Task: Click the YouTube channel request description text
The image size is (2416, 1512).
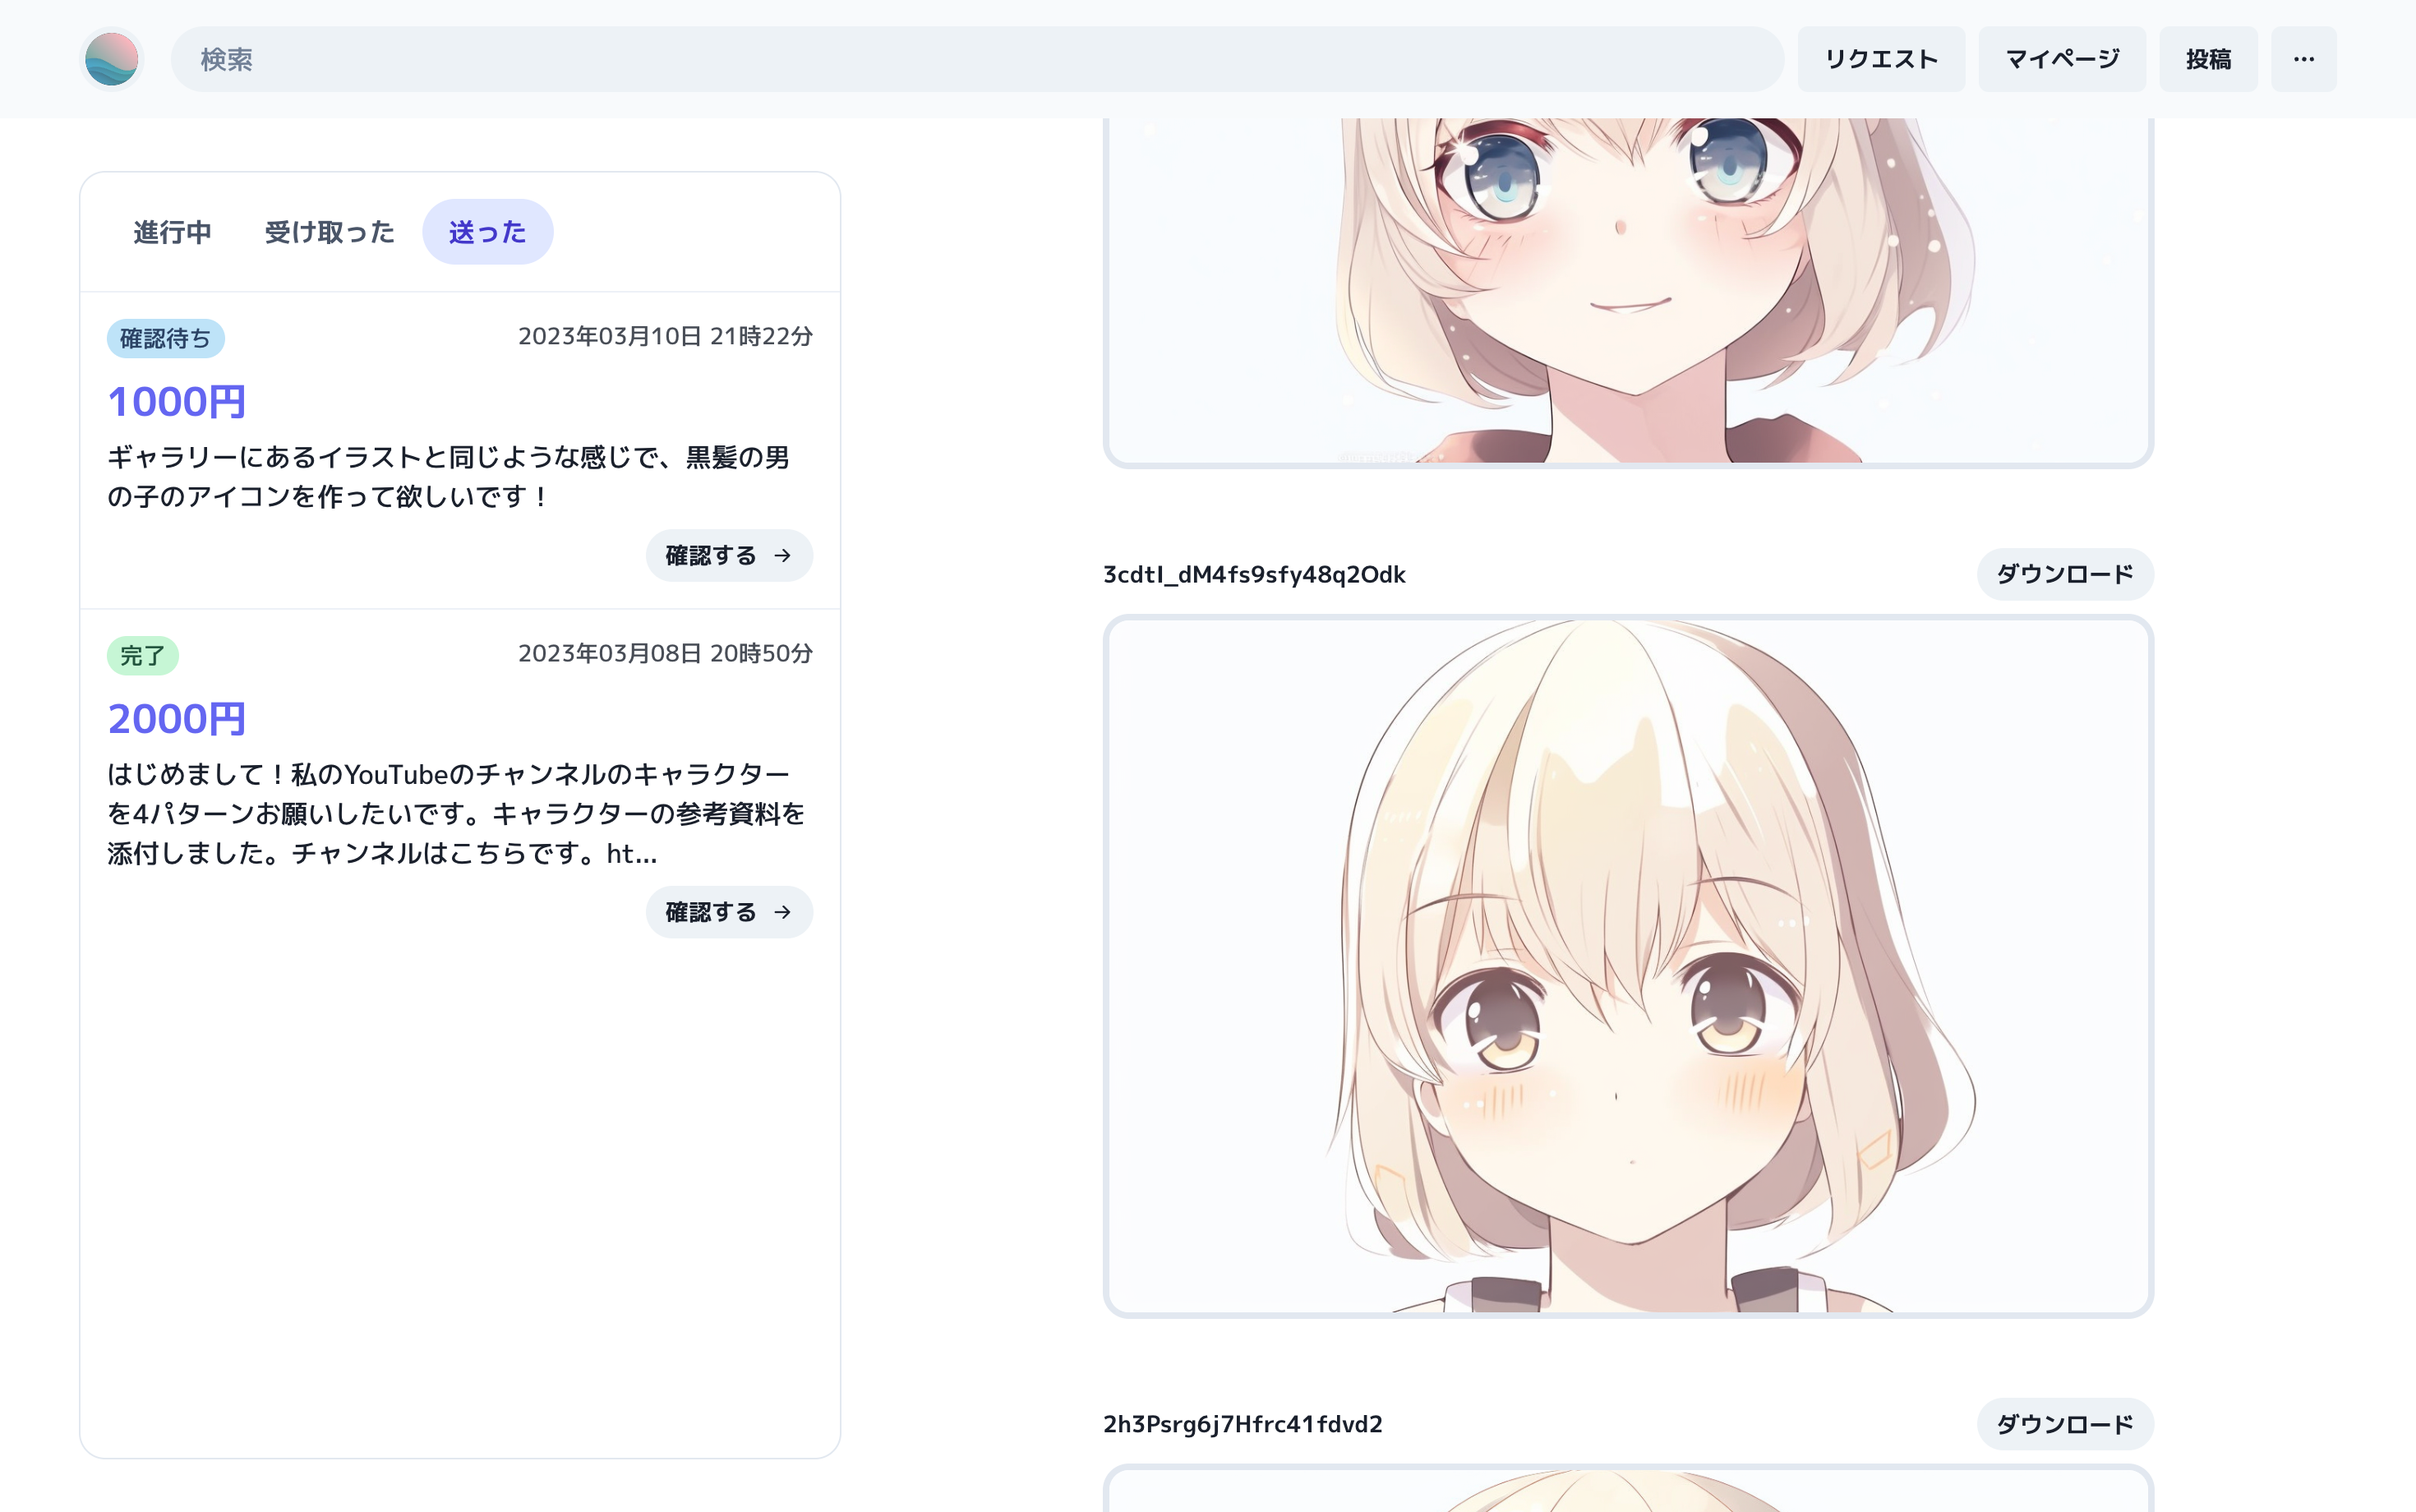Action: pos(455,813)
